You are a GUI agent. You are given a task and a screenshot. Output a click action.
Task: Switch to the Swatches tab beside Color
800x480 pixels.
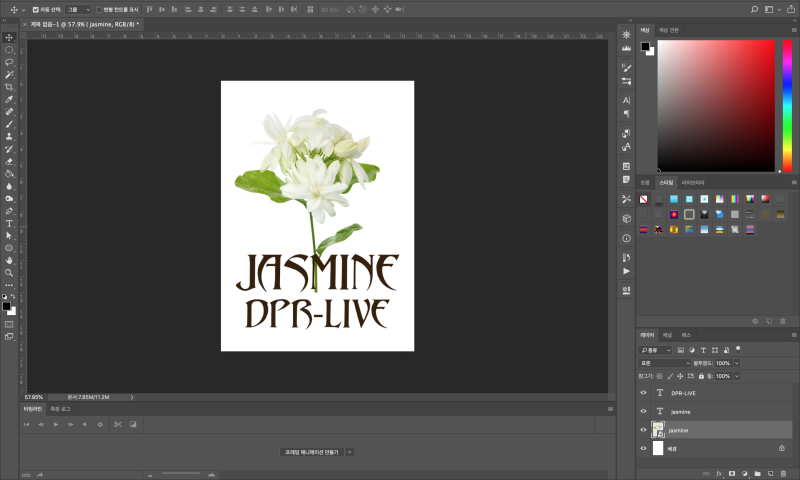[668, 30]
